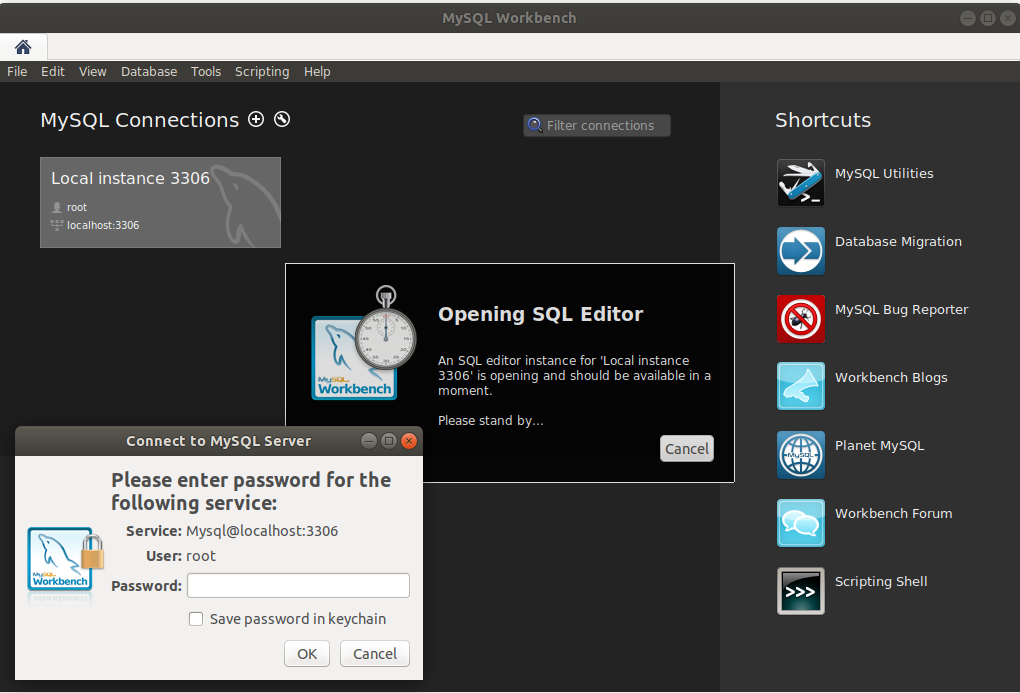Image resolution: width=1020 pixels, height=693 pixels.
Task: Open Workbench Forum chat bubble icon
Action: [x=801, y=523]
